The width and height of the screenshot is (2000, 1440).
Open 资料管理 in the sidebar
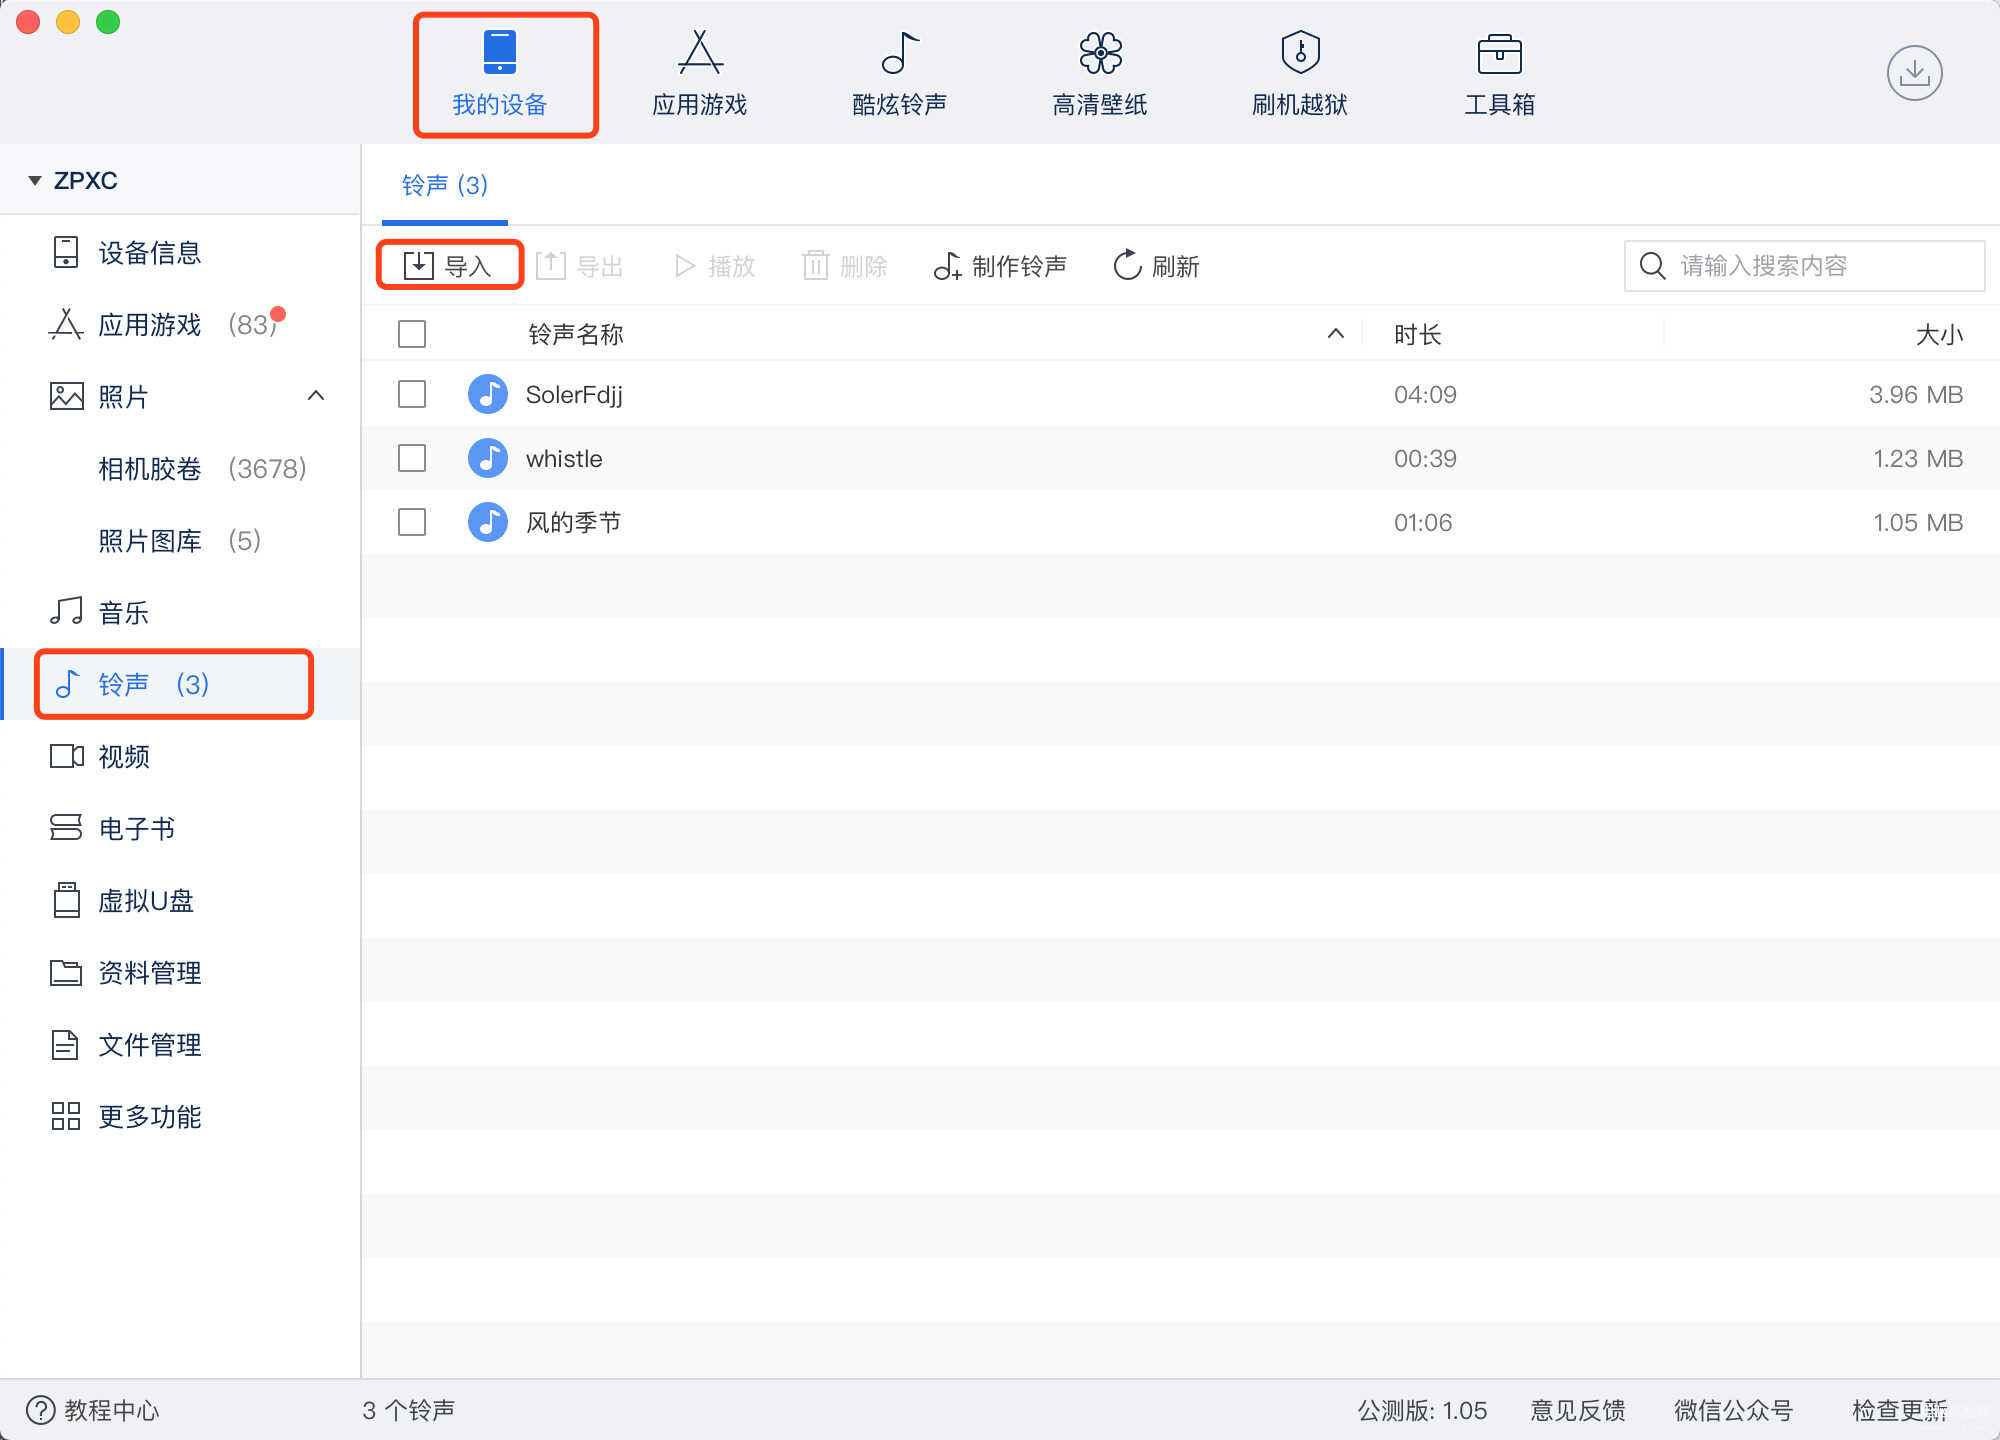[180, 972]
